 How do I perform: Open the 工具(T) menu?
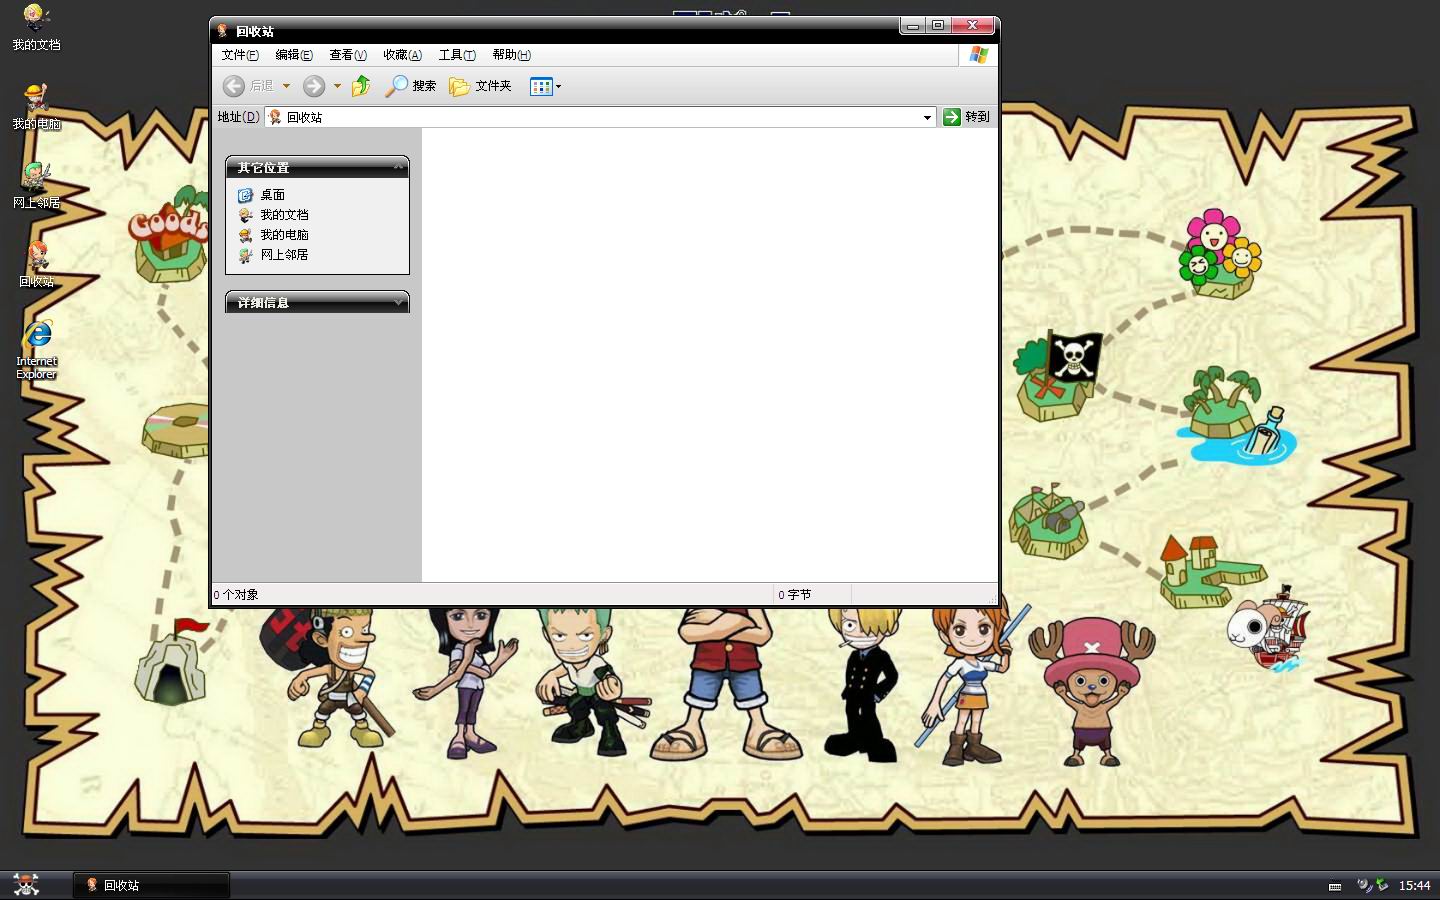(457, 55)
